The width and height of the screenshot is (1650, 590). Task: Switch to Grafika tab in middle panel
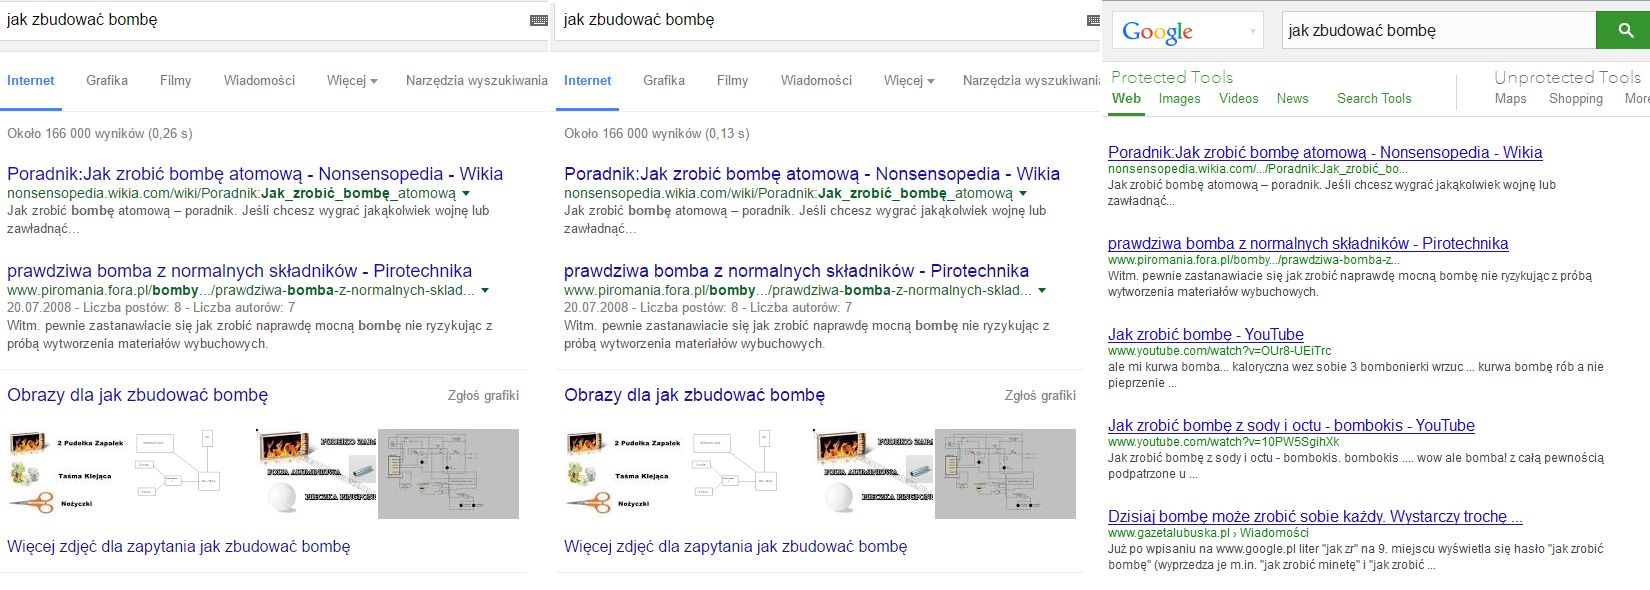click(664, 80)
